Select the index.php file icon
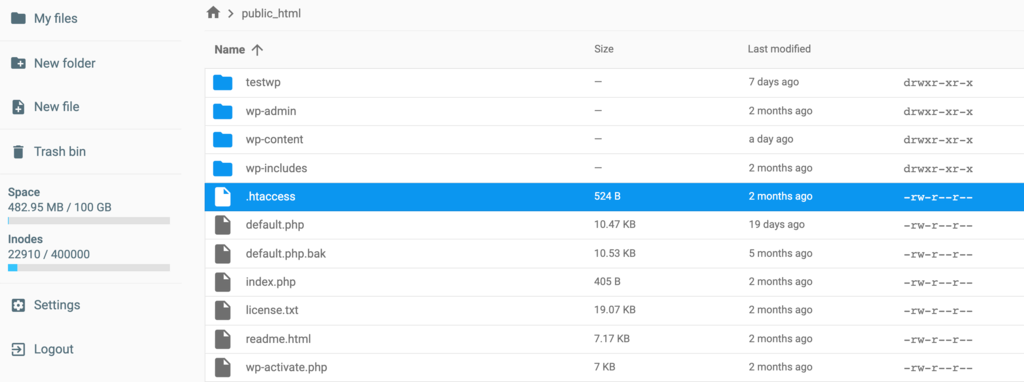 click(x=223, y=282)
